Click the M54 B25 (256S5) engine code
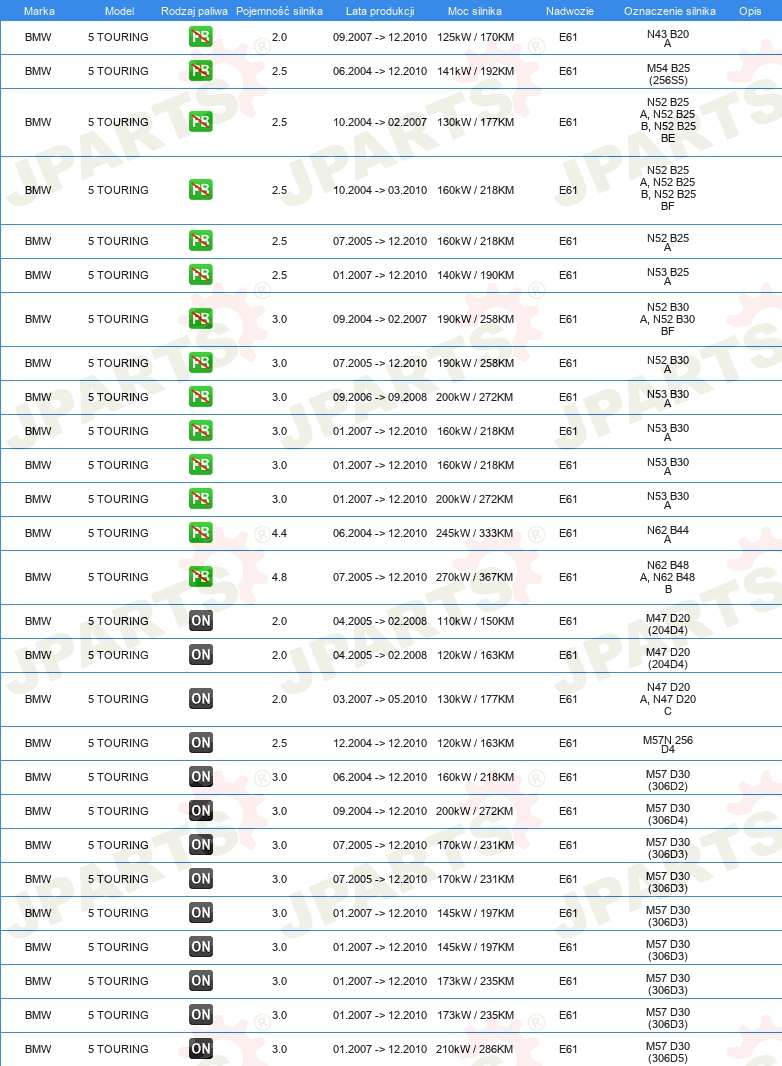 click(668, 74)
